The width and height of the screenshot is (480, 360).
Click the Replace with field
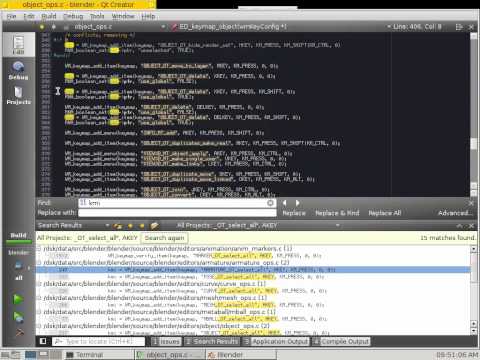(x=177, y=213)
